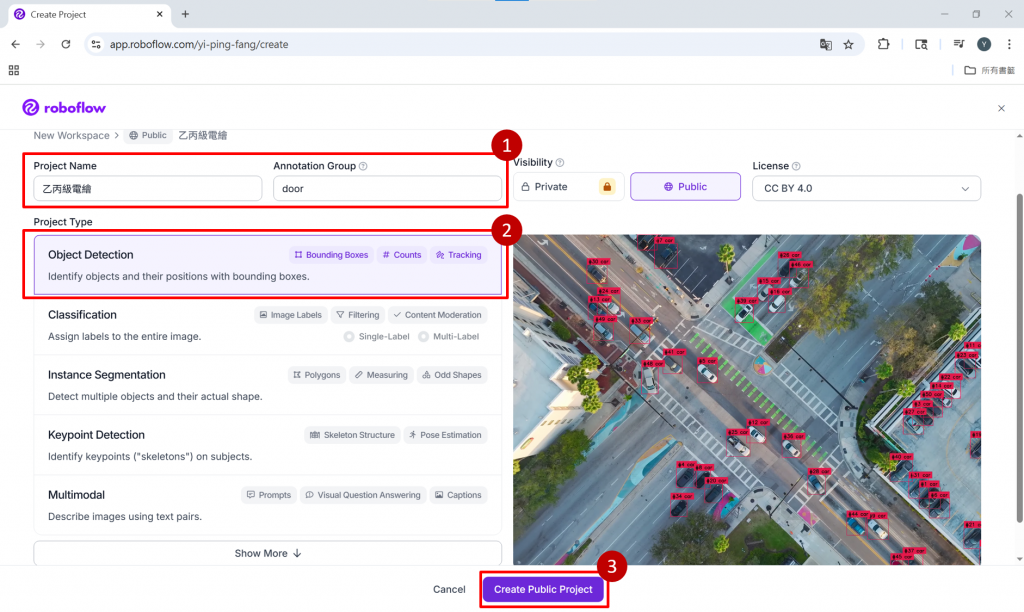This screenshot has width=1024, height=612.
Task: Open browser extensions puzzle icon
Action: 884,44
